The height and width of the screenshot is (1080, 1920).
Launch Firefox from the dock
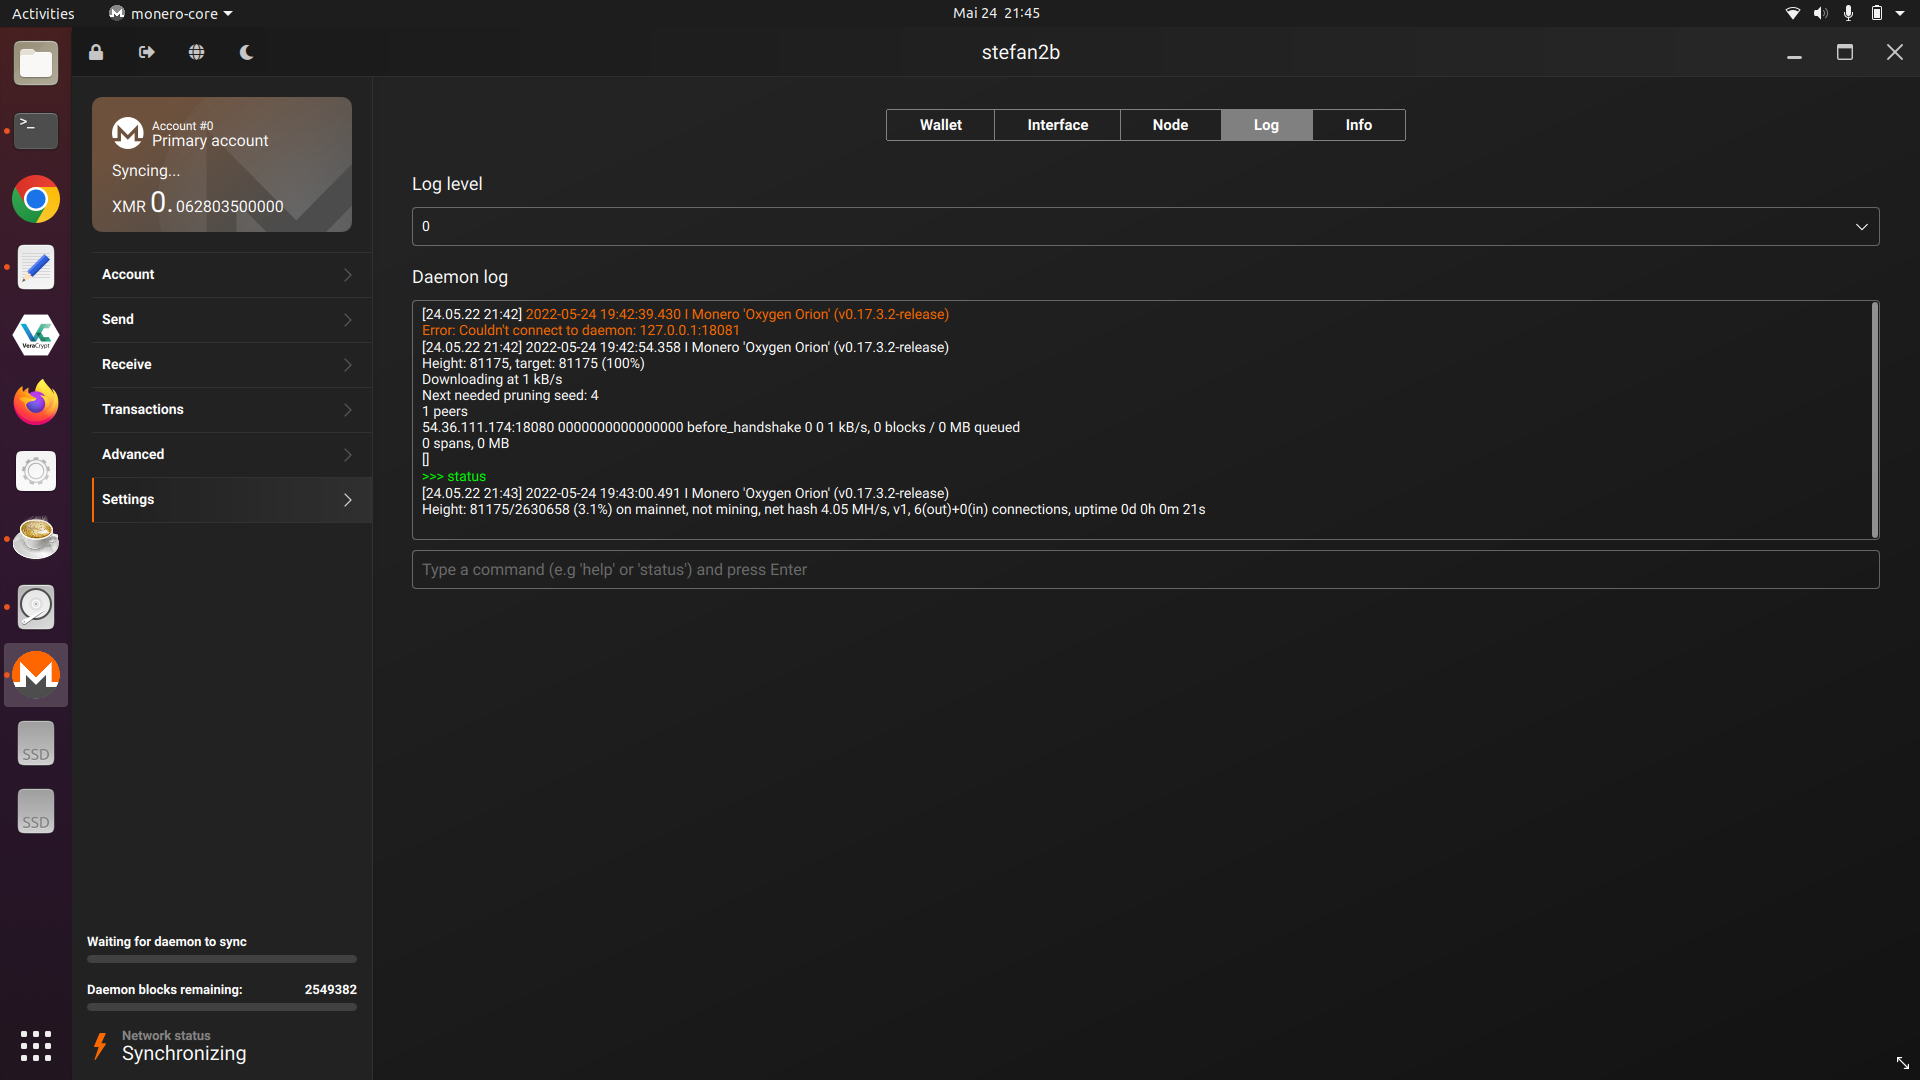coord(36,403)
